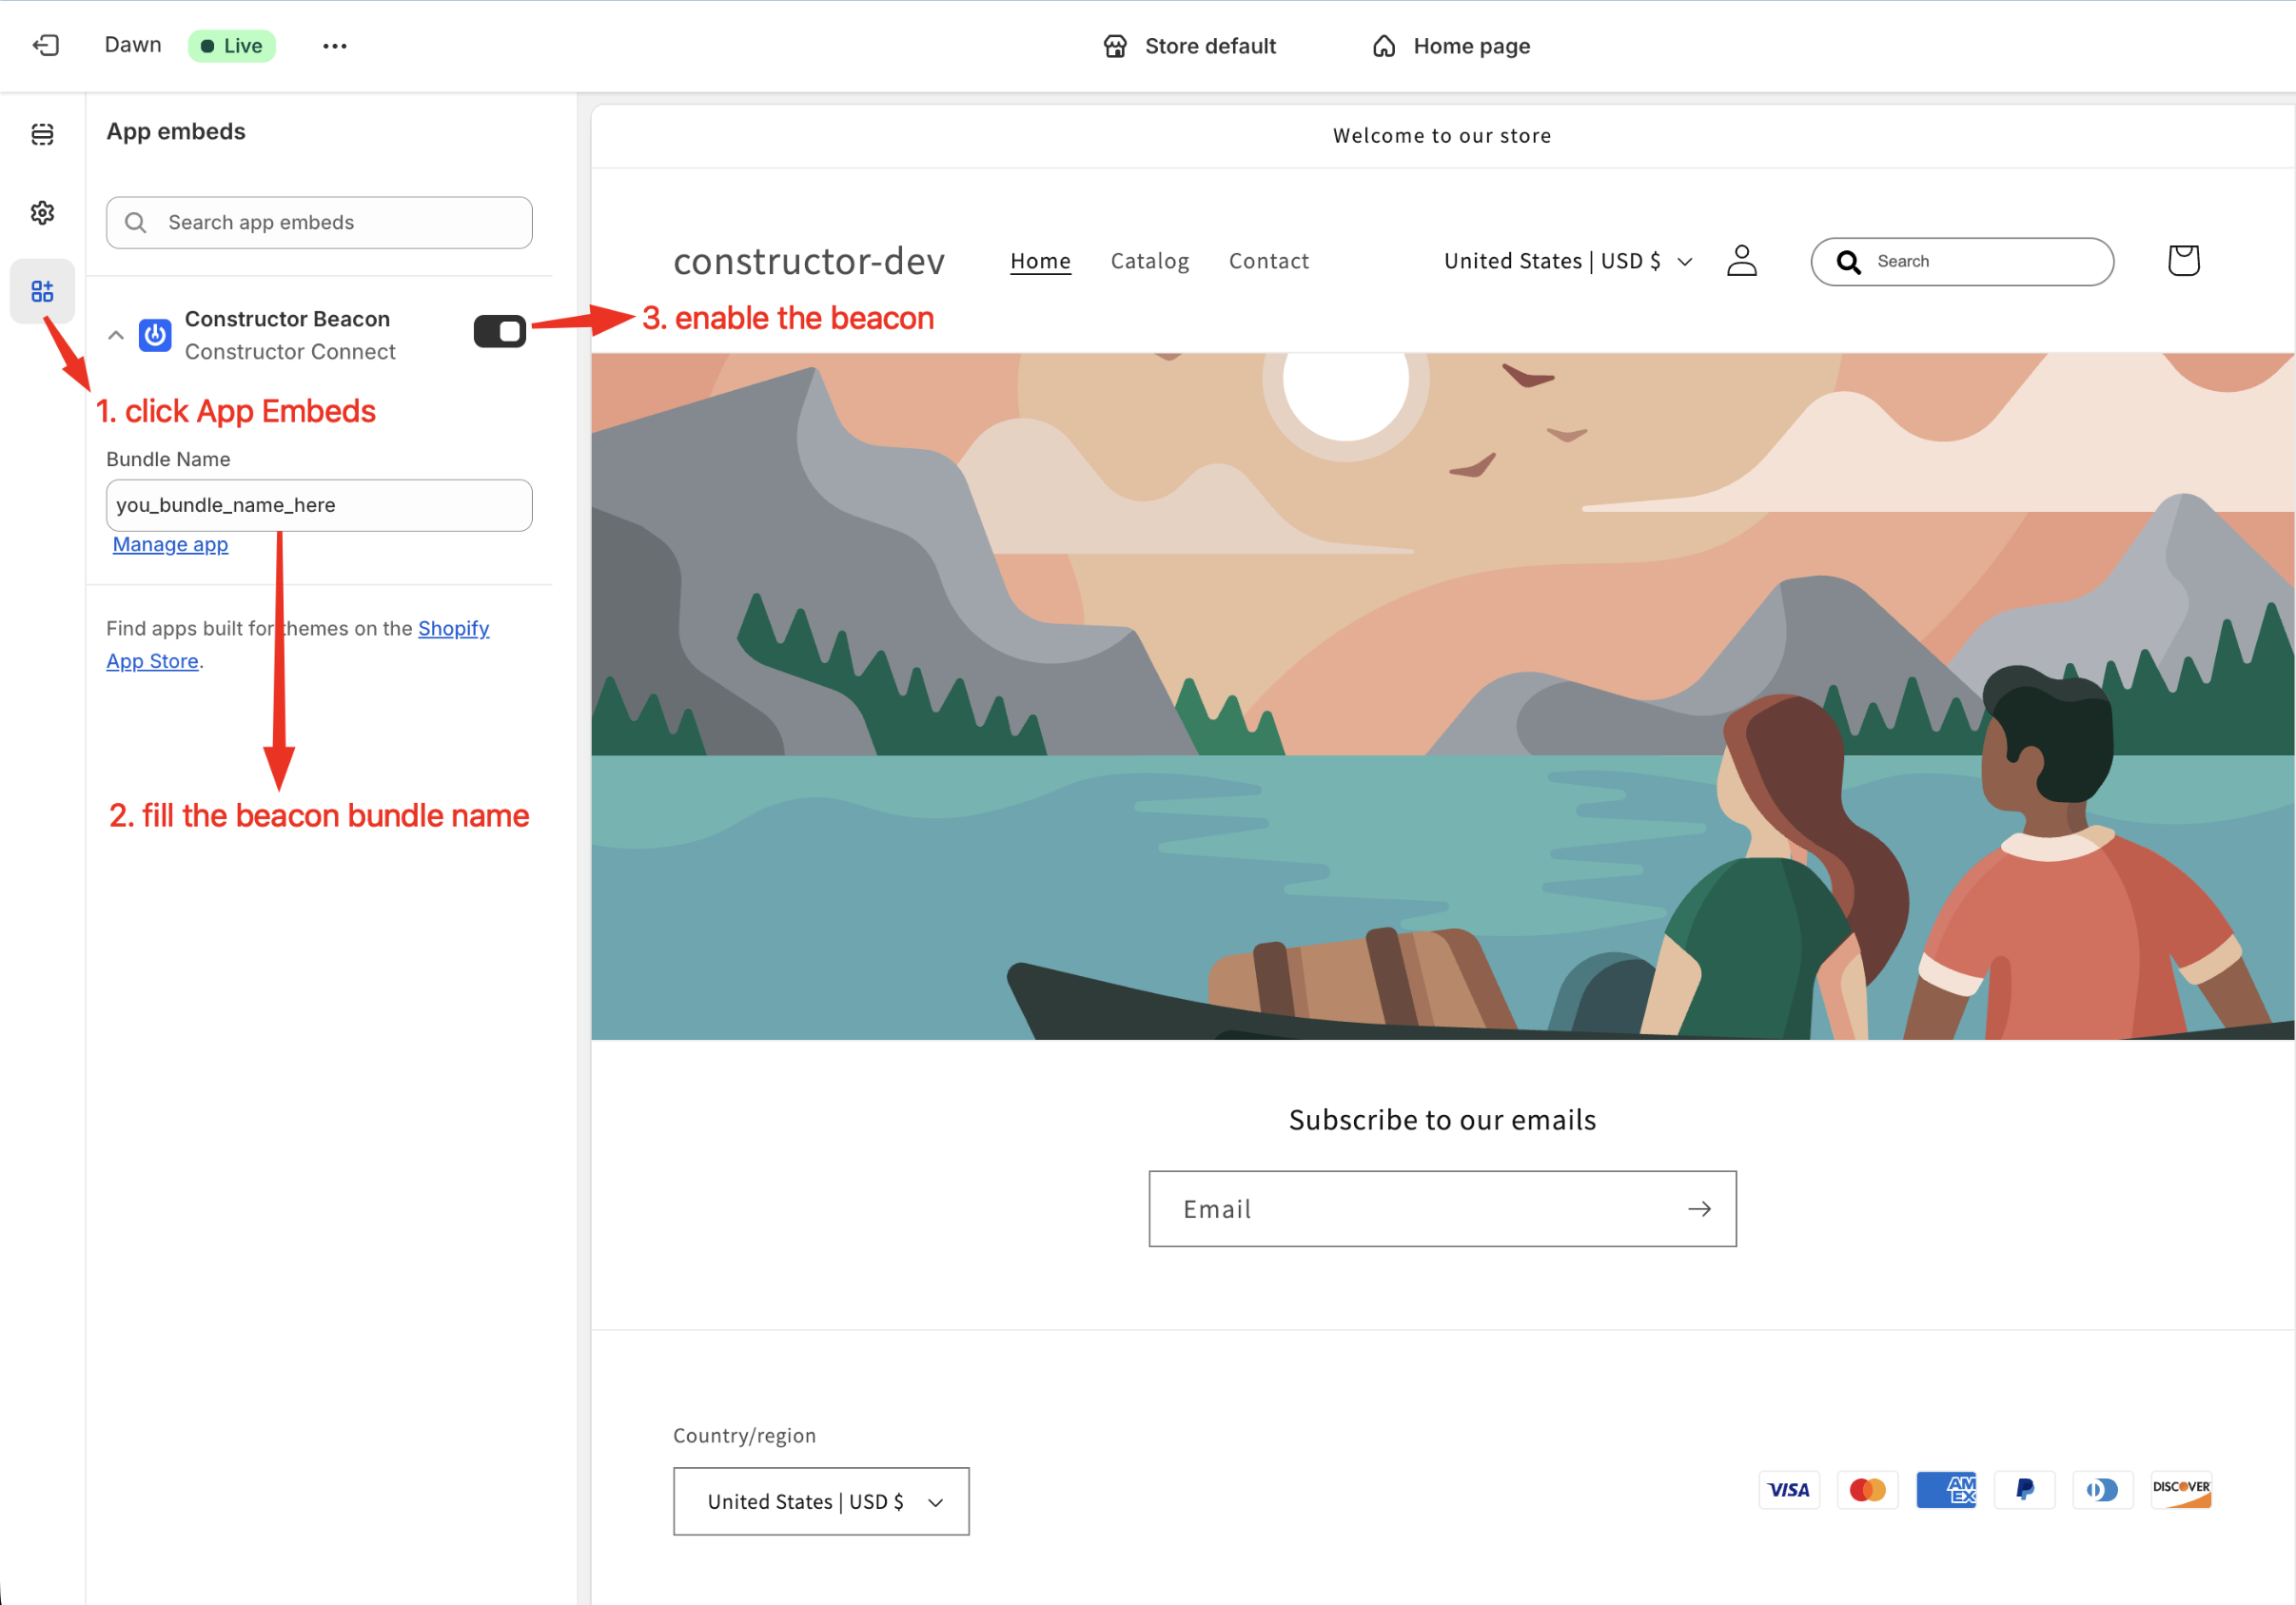Collapse the Constructor Beacon settings chevron
2296x1605 pixels.
(x=116, y=335)
